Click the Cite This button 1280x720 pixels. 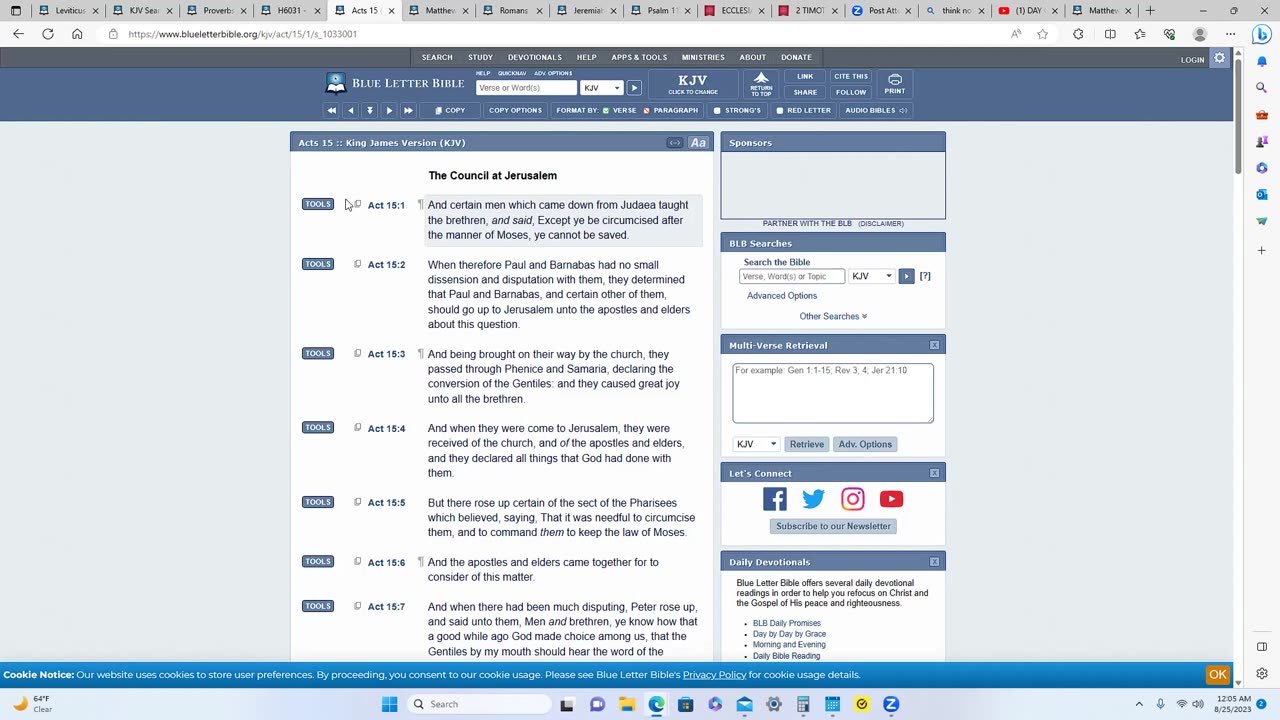851,76
